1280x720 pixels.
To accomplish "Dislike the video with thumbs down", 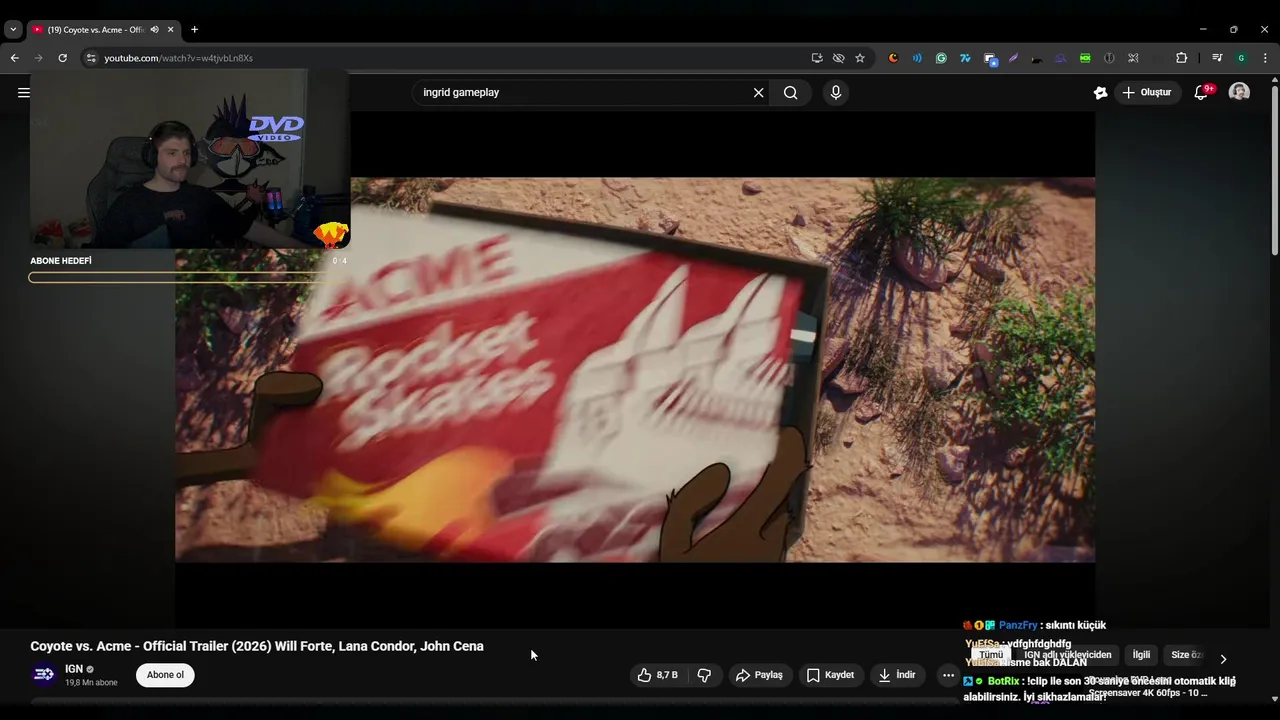I will pos(704,675).
